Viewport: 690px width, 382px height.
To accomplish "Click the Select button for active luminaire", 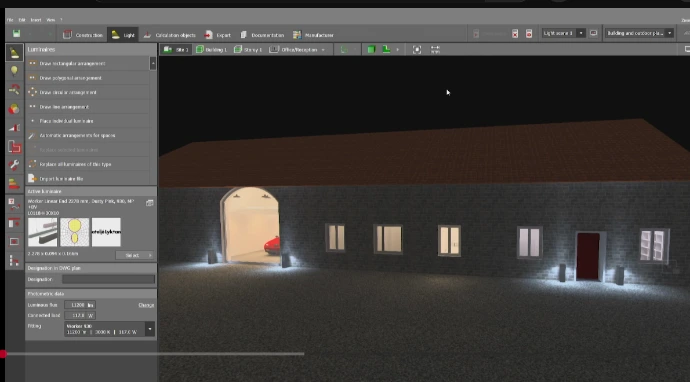I will (x=135, y=255).
